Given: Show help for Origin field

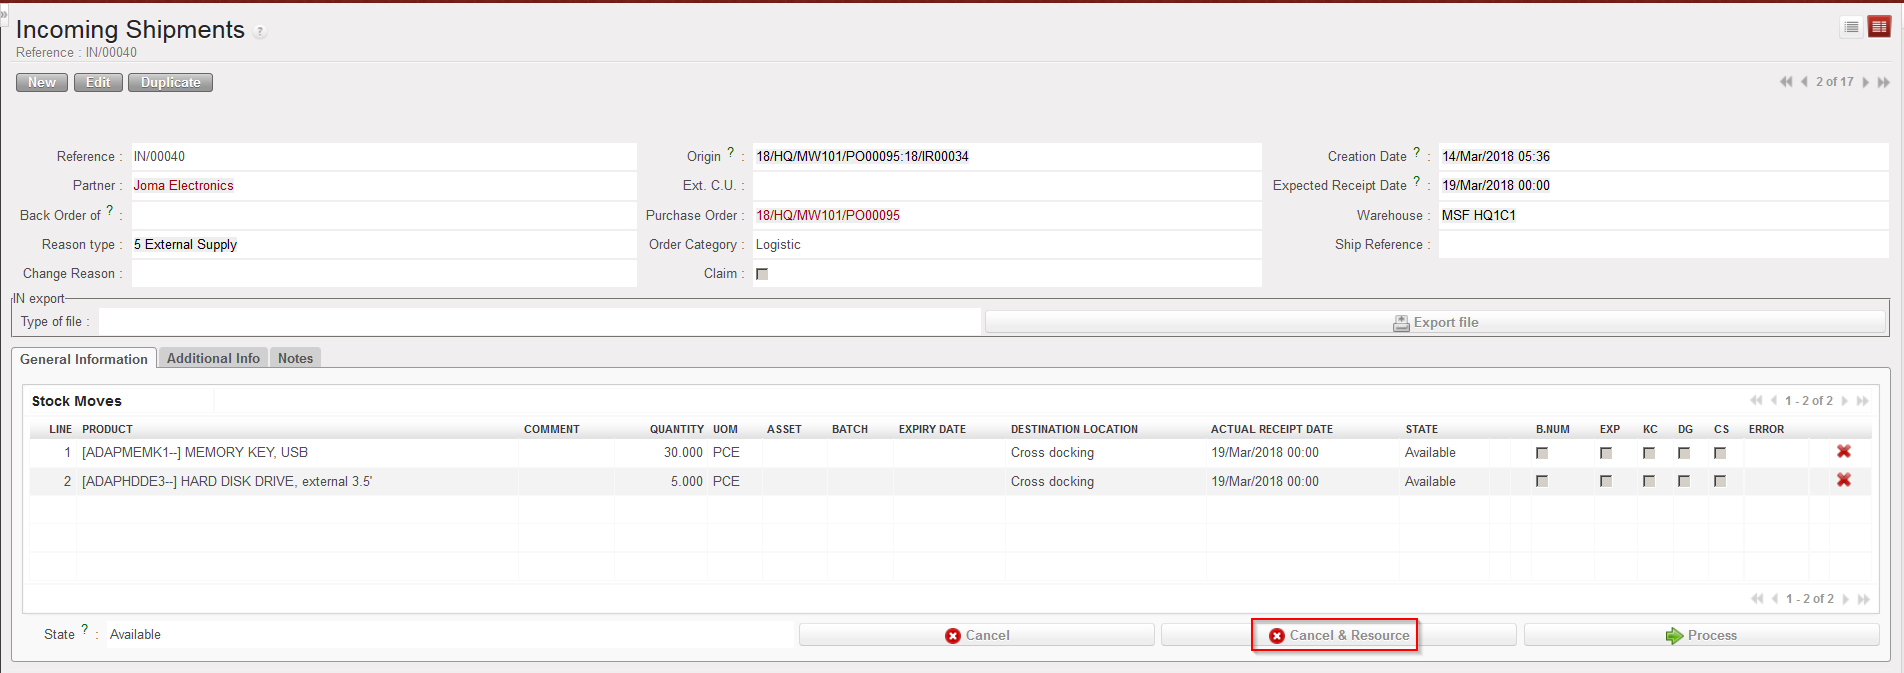Looking at the screenshot, I should coord(730,153).
